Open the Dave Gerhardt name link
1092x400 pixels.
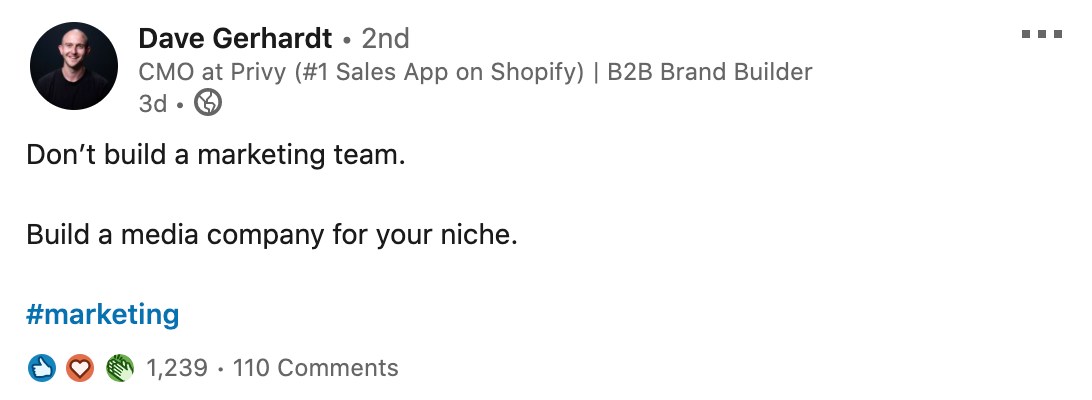pos(235,38)
